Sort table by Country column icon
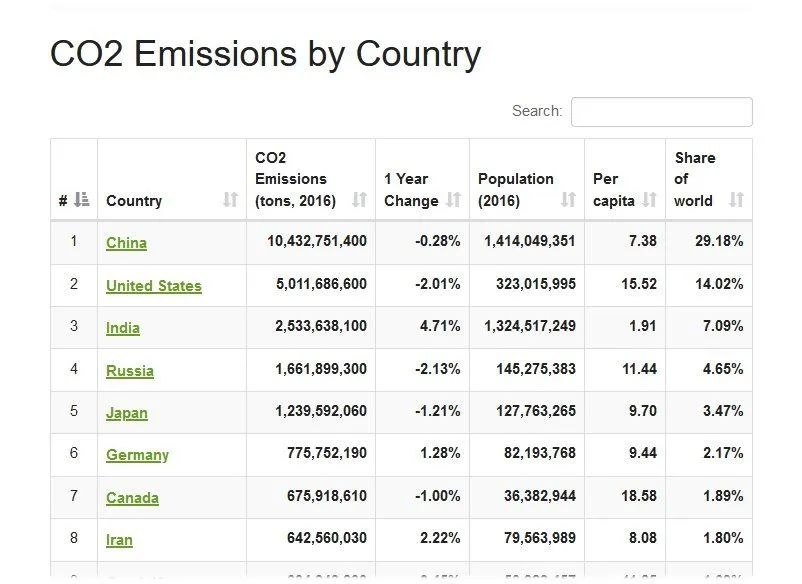This screenshot has height=584, width=802. tap(230, 200)
